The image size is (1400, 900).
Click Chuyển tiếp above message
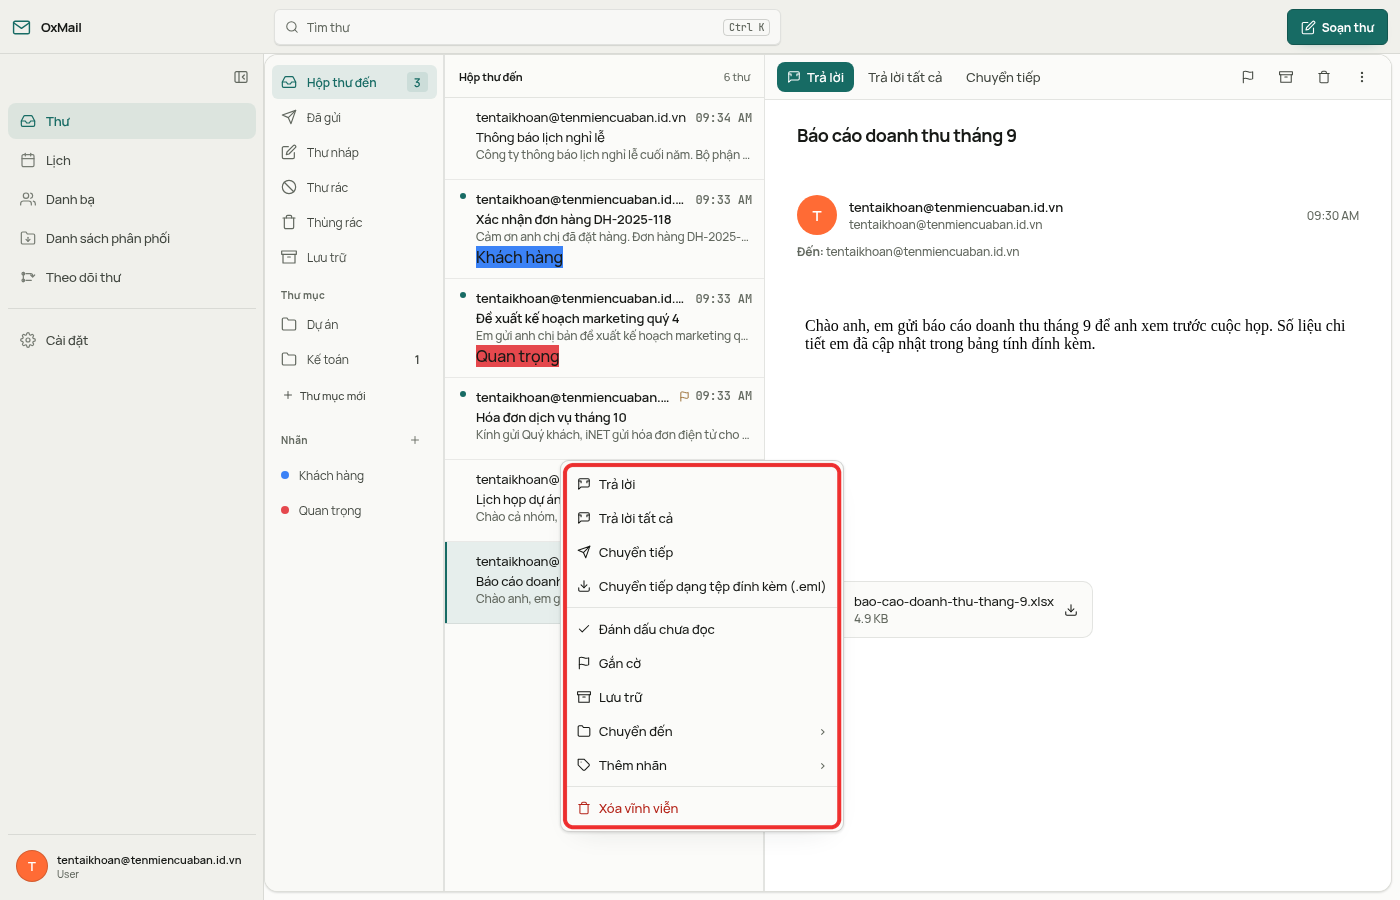click(1003, 77)
